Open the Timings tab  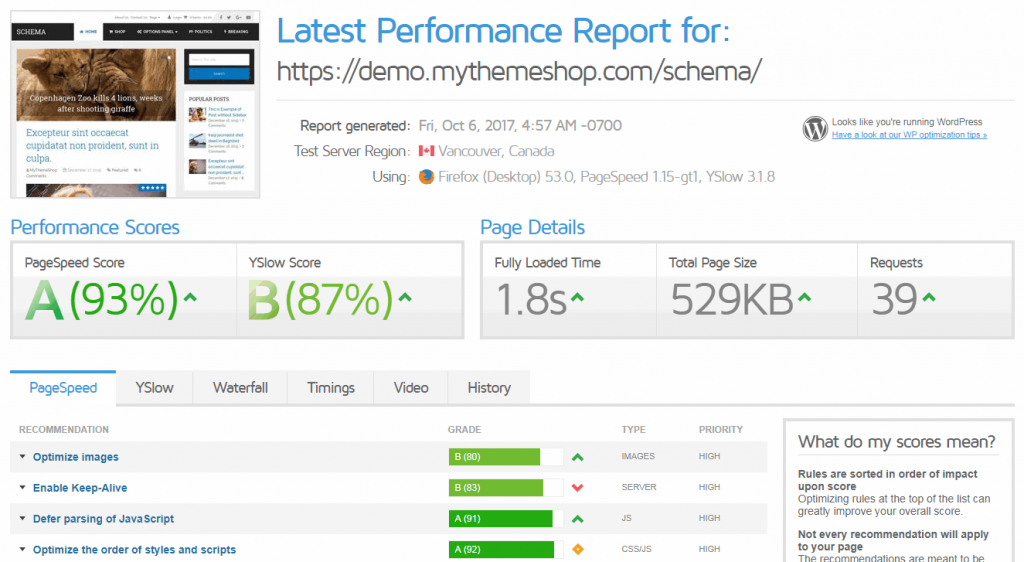tap(331, 388)
